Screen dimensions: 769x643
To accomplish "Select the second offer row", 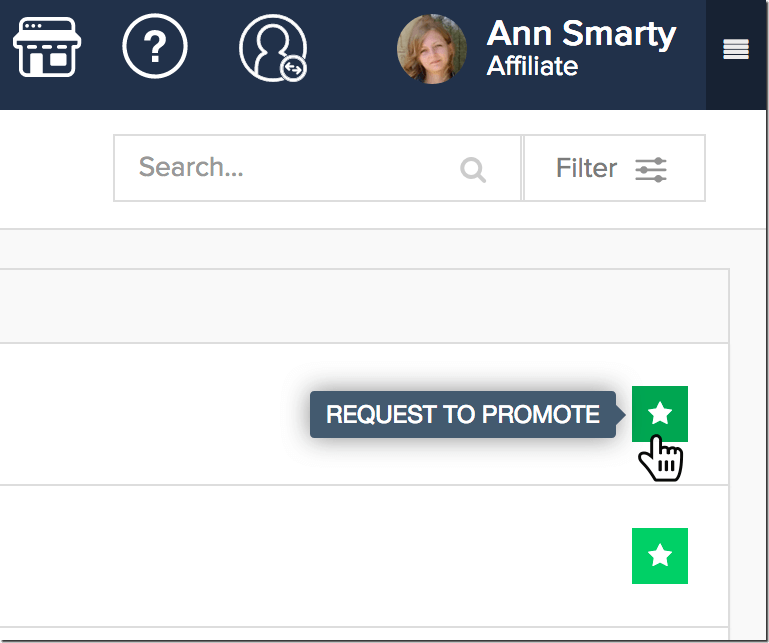I will coord(364,556).
